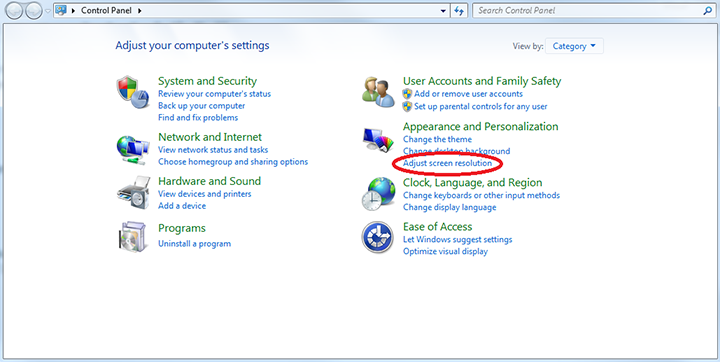The image size is (720, 362).
Task: Expand the arrow after Control Panel breadcrumb
Action: coord(140,11)
